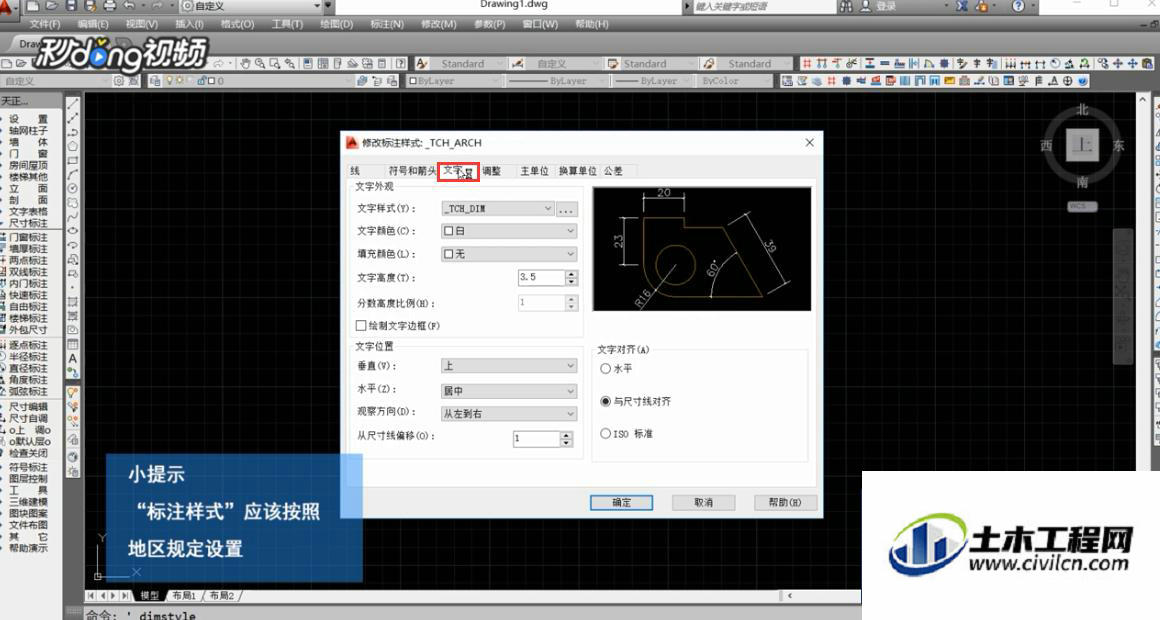This screenshot has height=620, width=1160.
Task: Open the 格式(O) menu
Action: 237,24
